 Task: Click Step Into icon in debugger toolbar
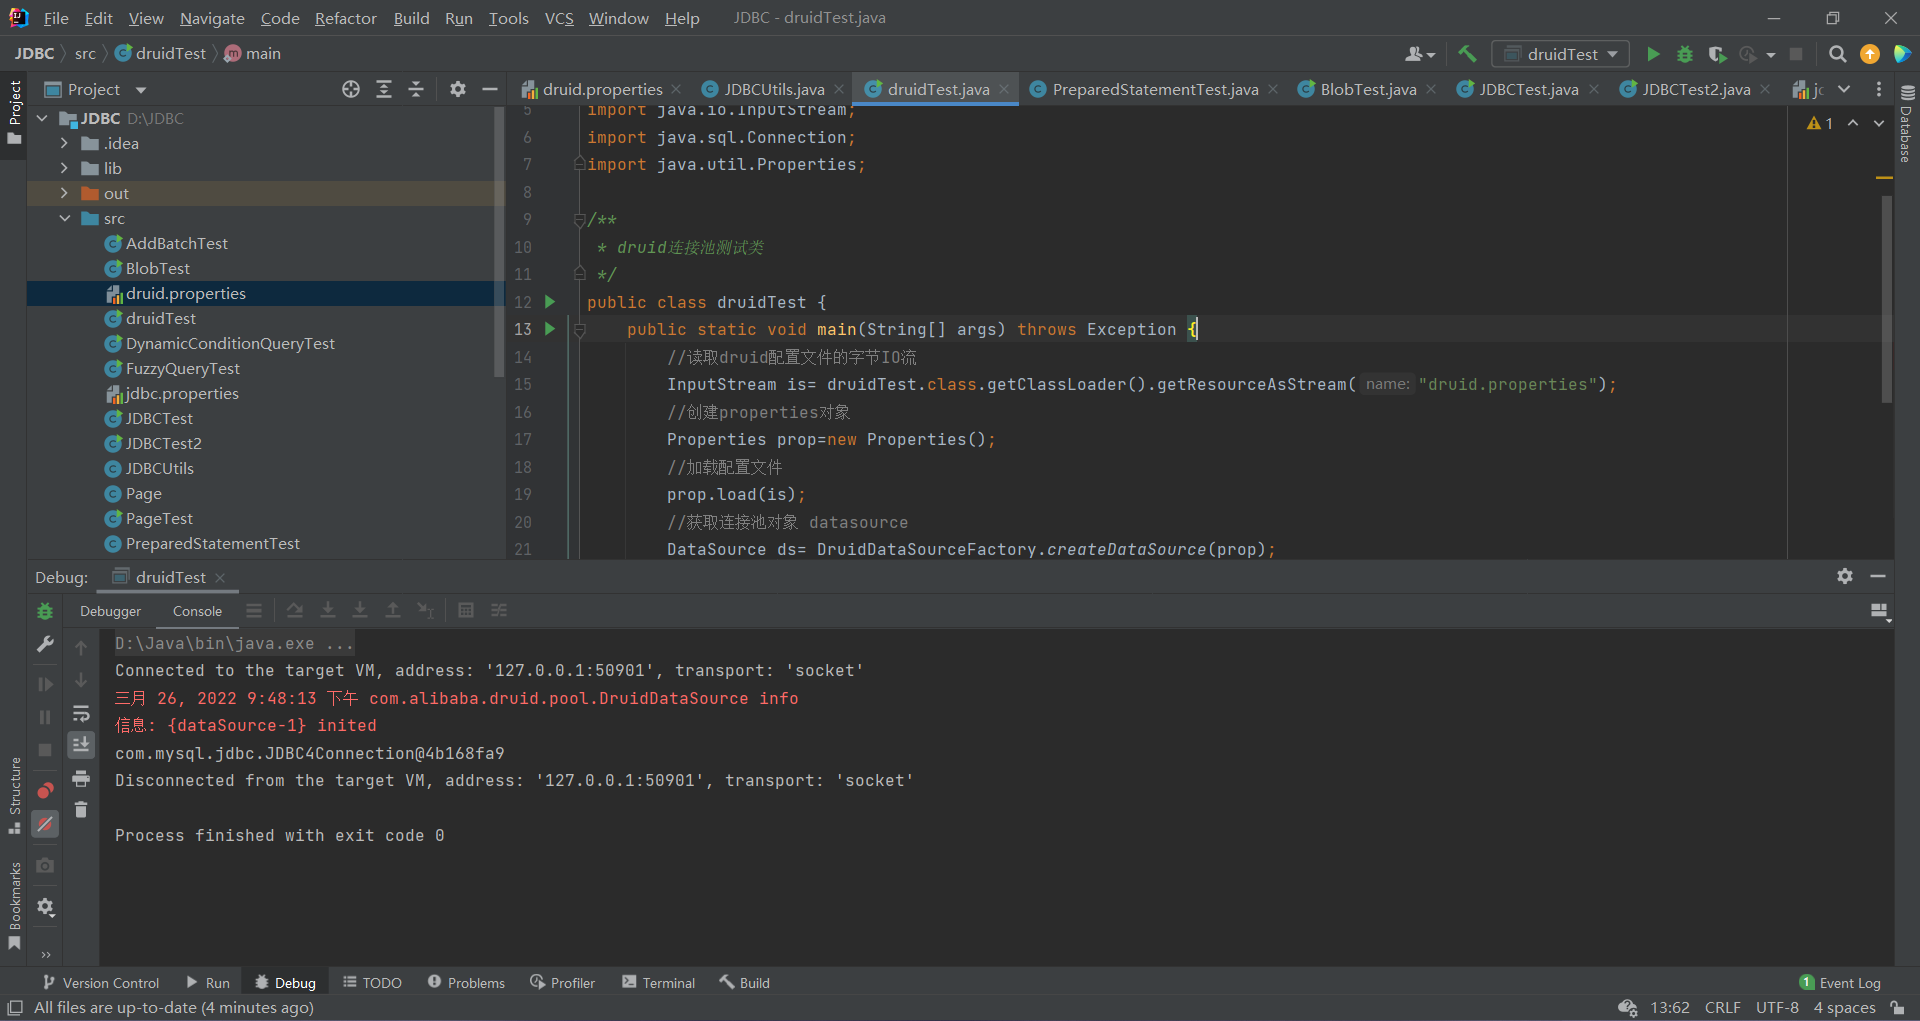(327, 610)
